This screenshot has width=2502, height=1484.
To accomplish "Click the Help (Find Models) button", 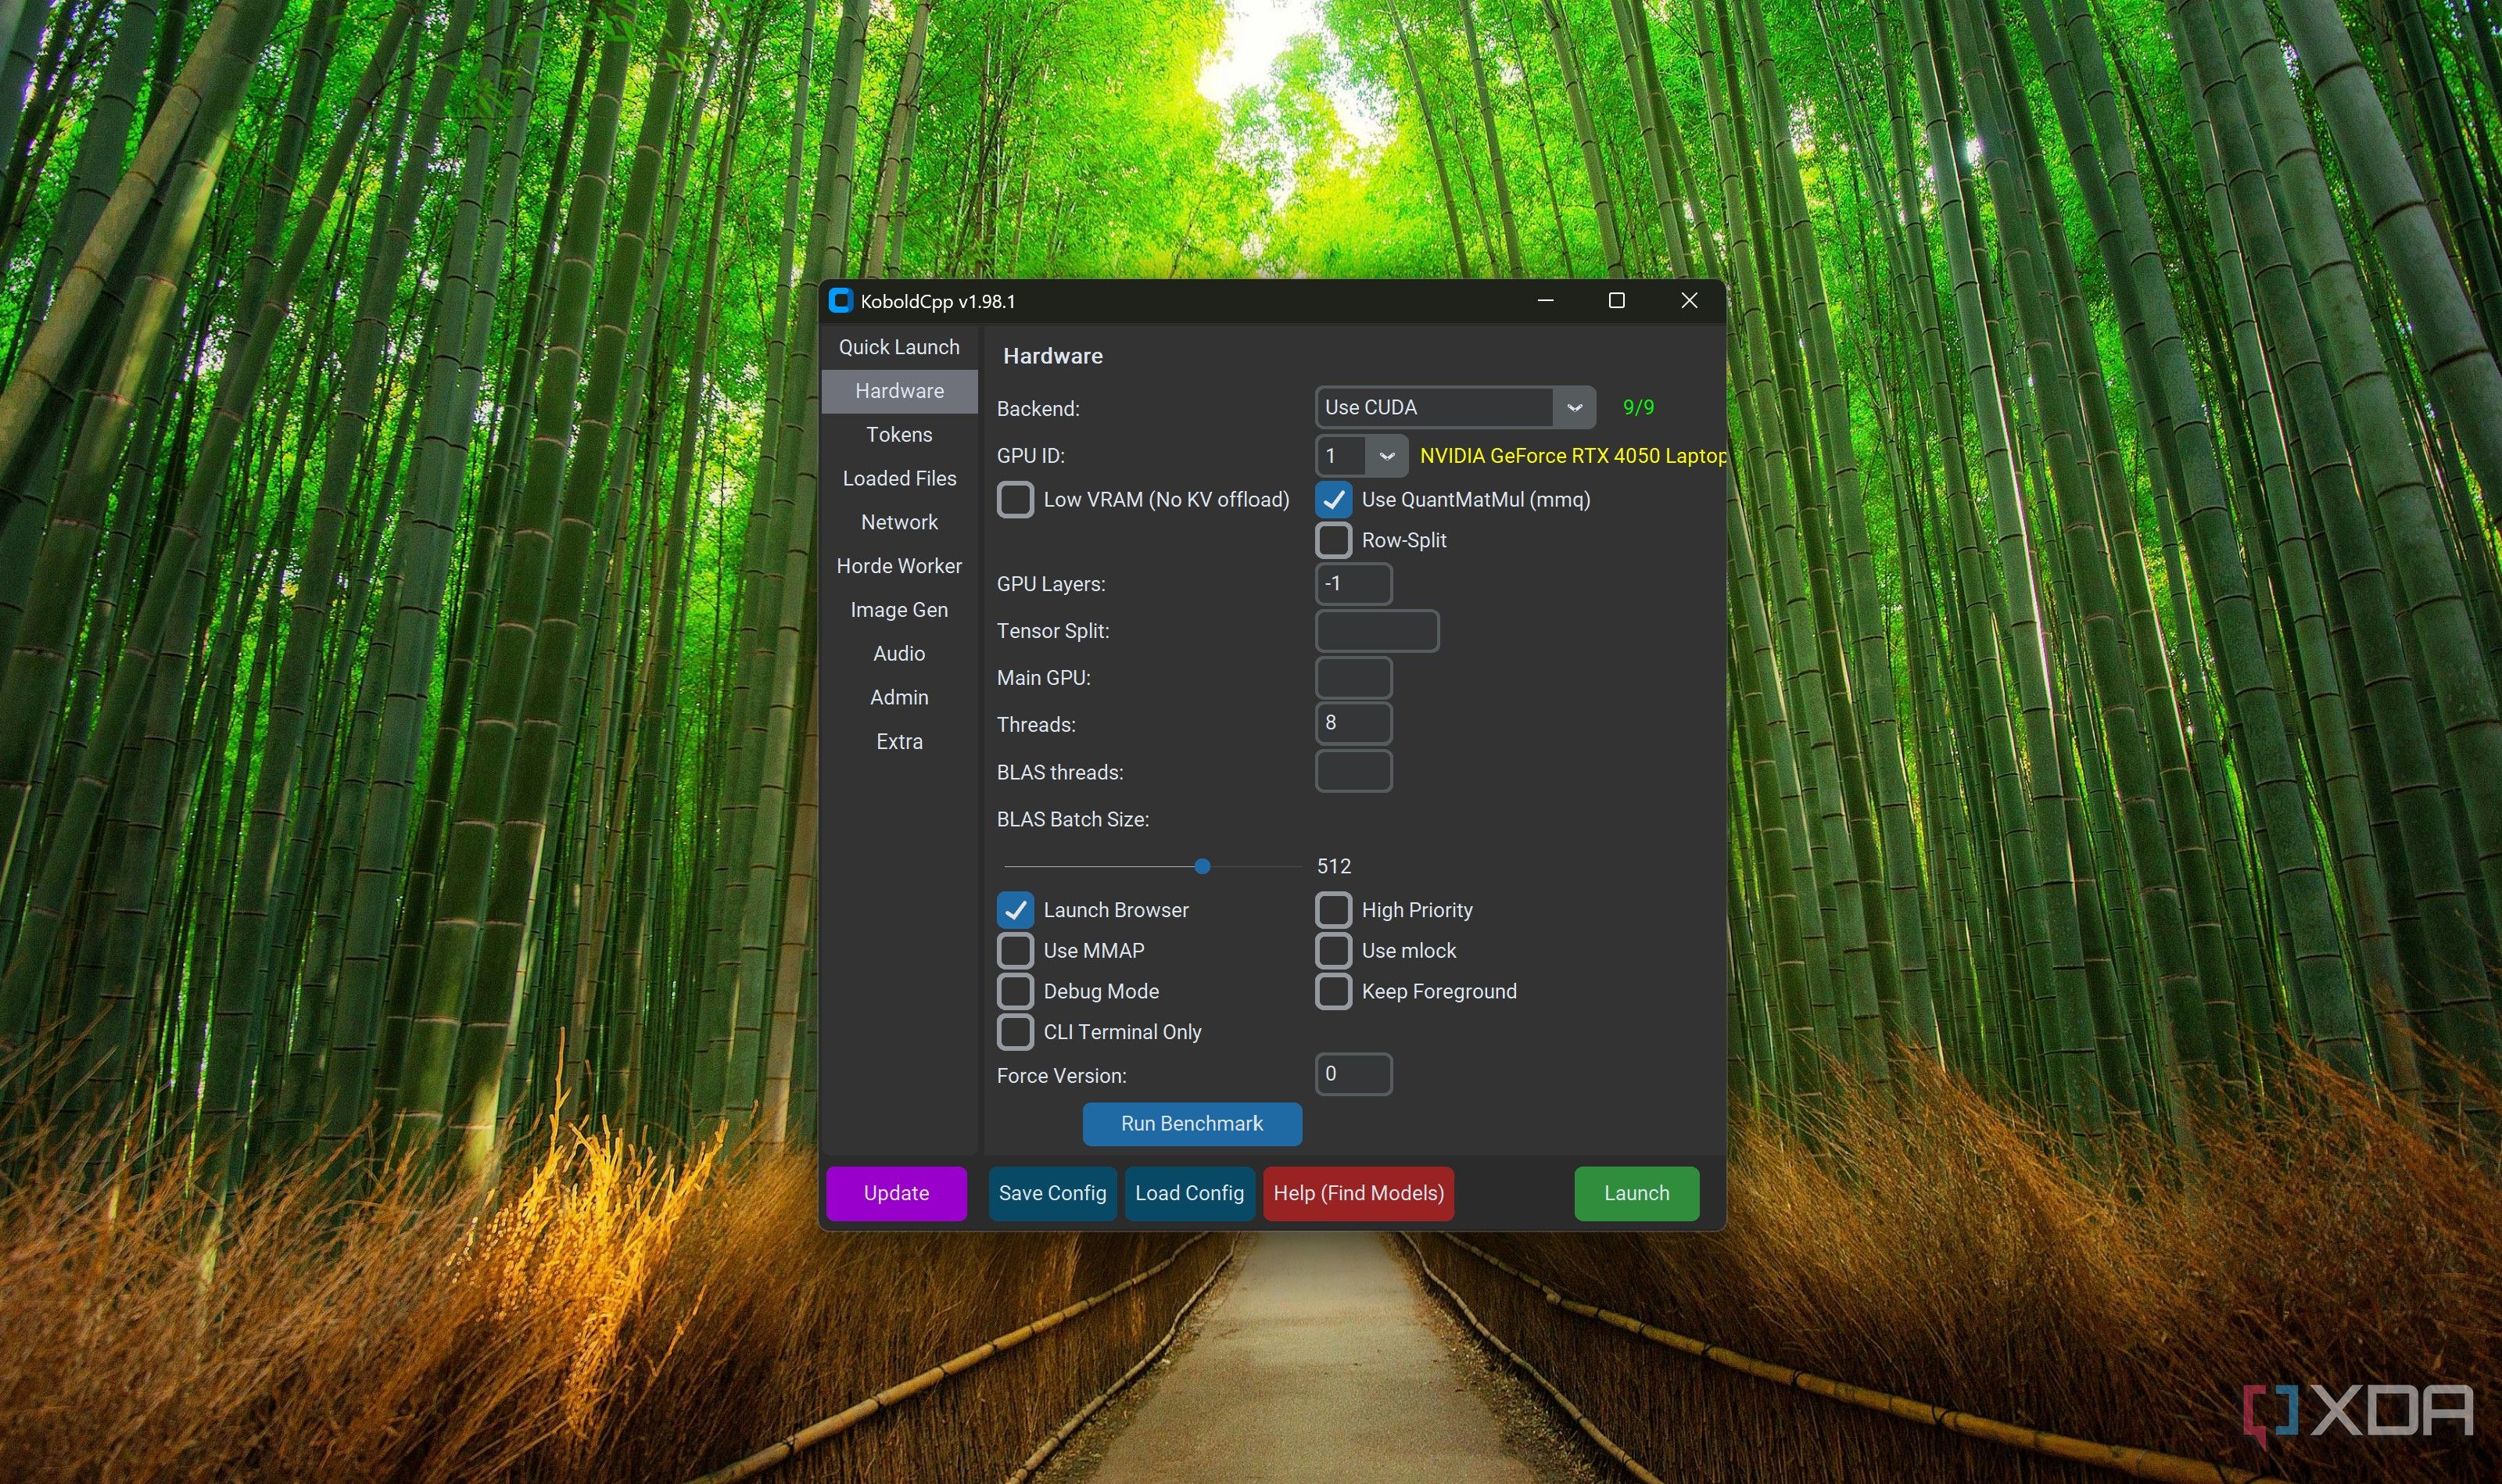I will [1358, 1193].
